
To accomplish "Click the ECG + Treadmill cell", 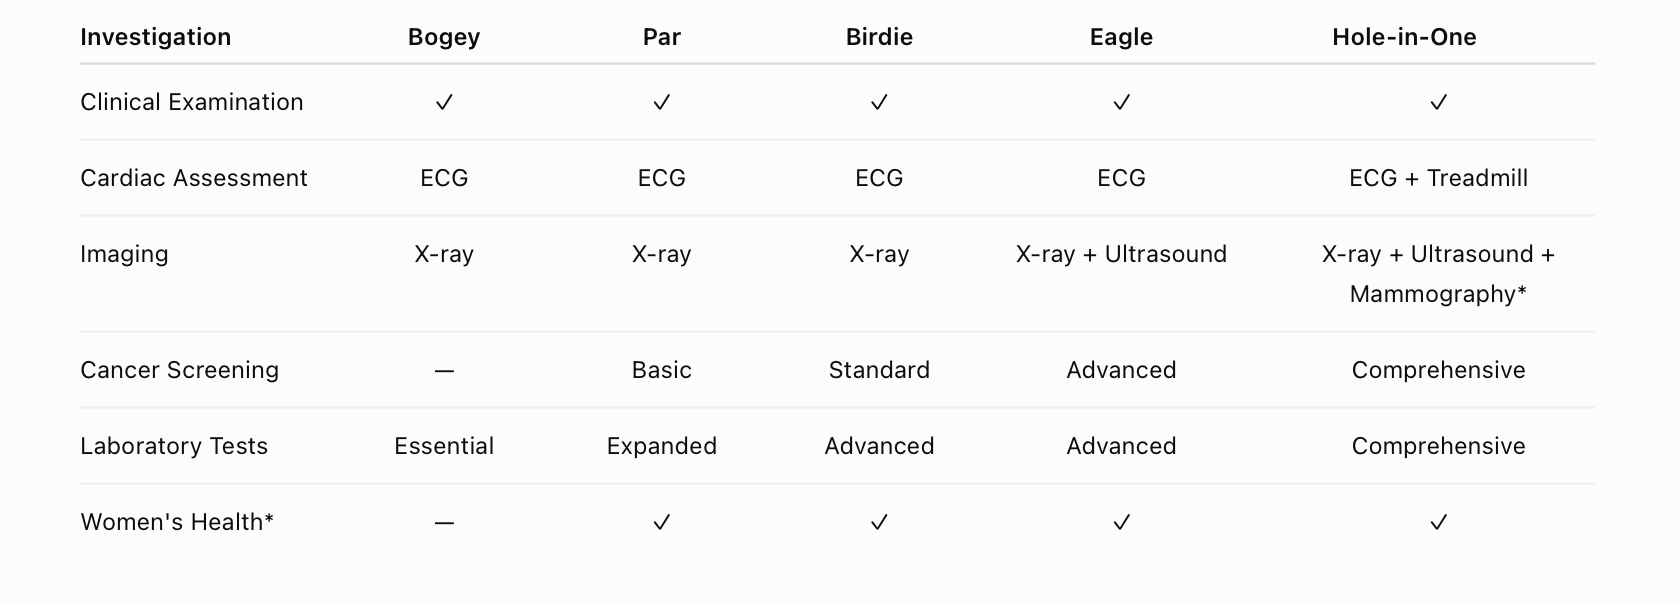I will 1439,178.
